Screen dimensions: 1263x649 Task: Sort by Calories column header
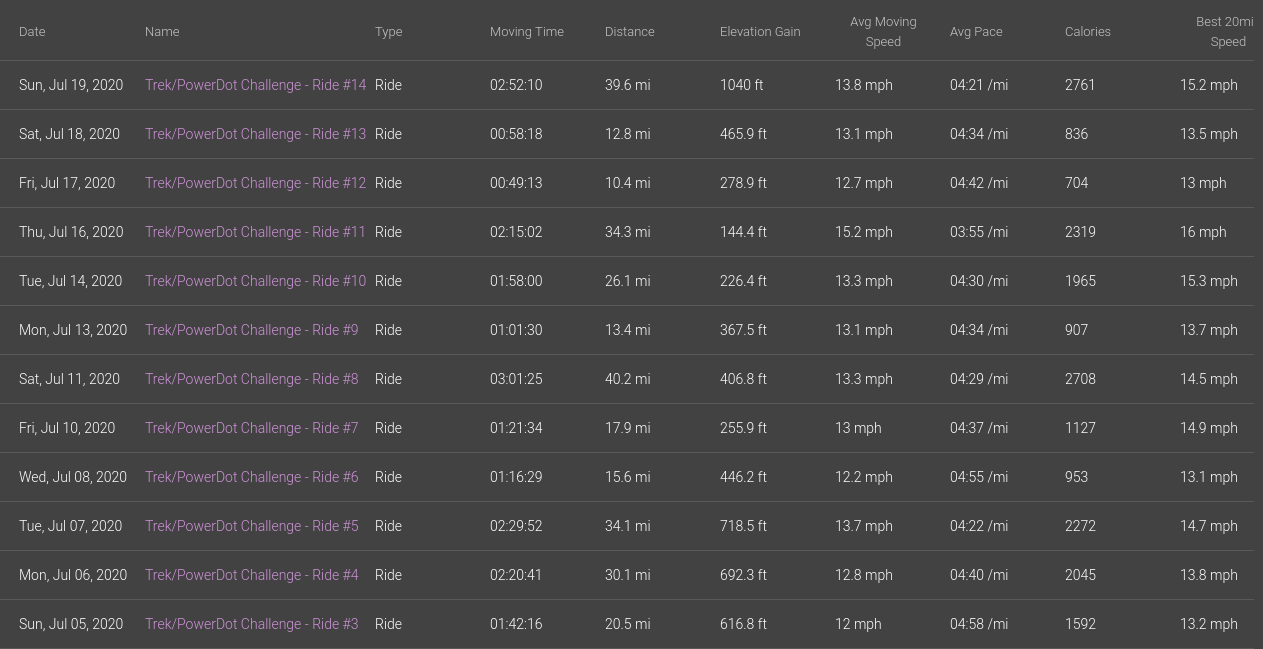[1088, 32]
